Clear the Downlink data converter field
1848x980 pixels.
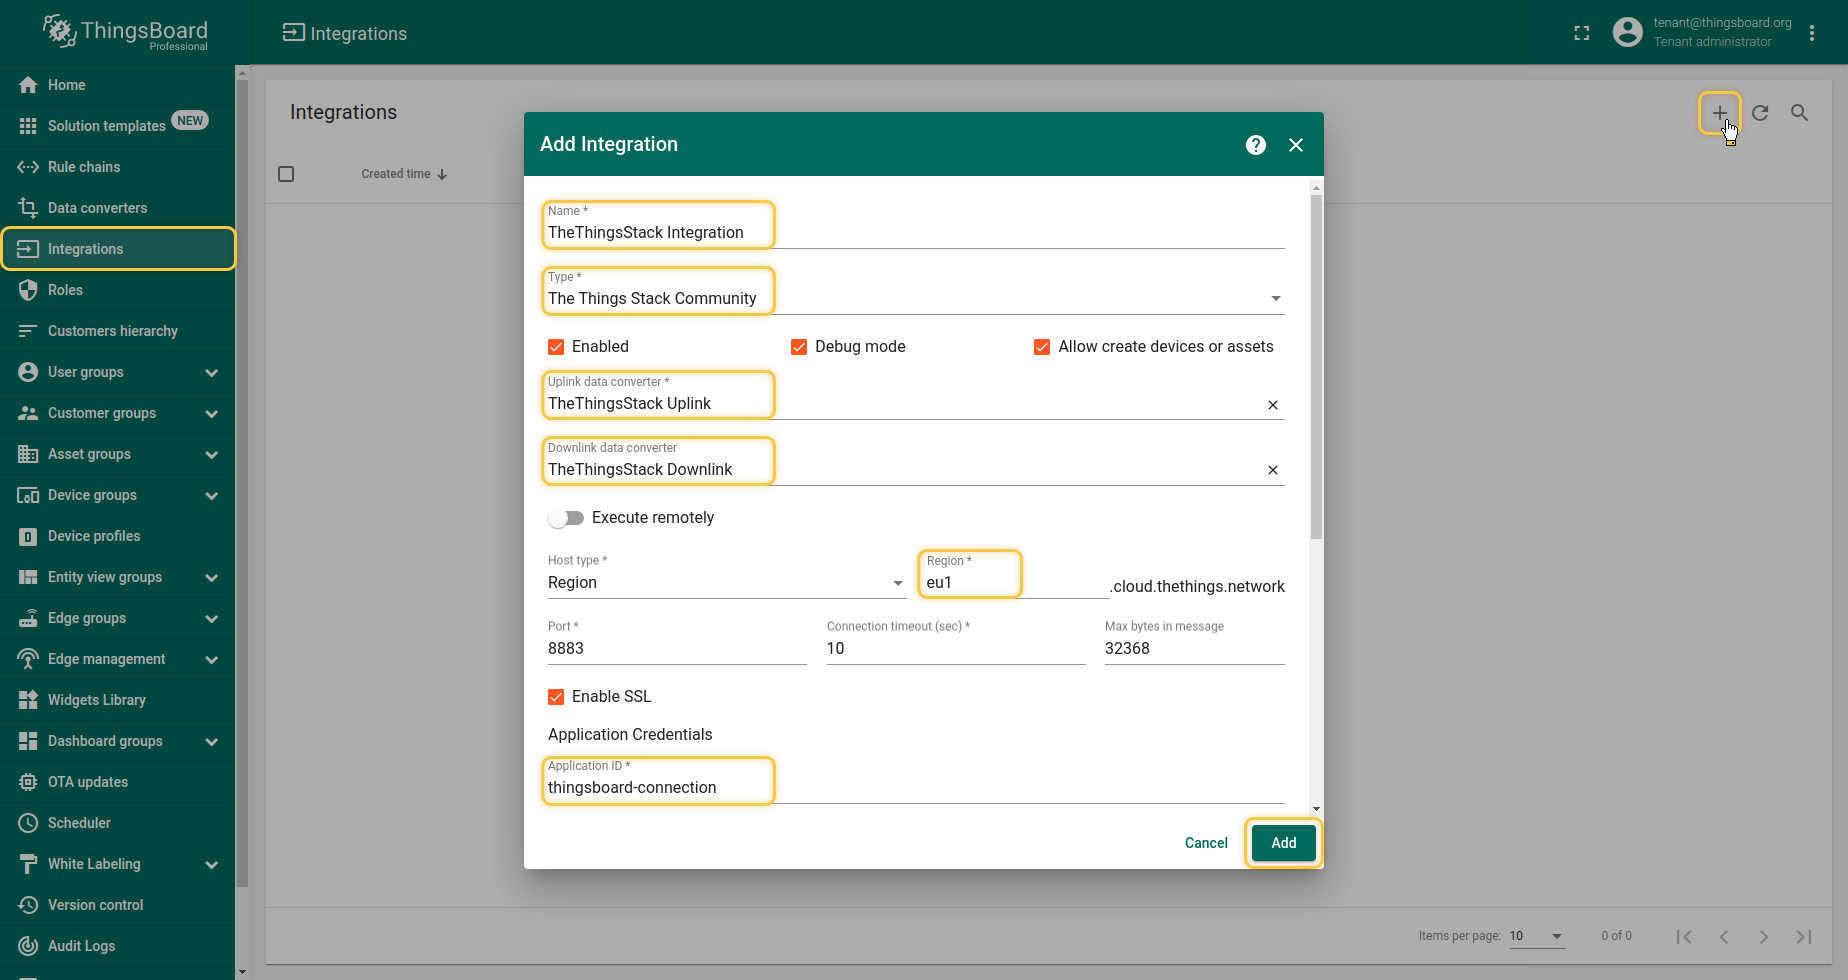point(1272,470)
